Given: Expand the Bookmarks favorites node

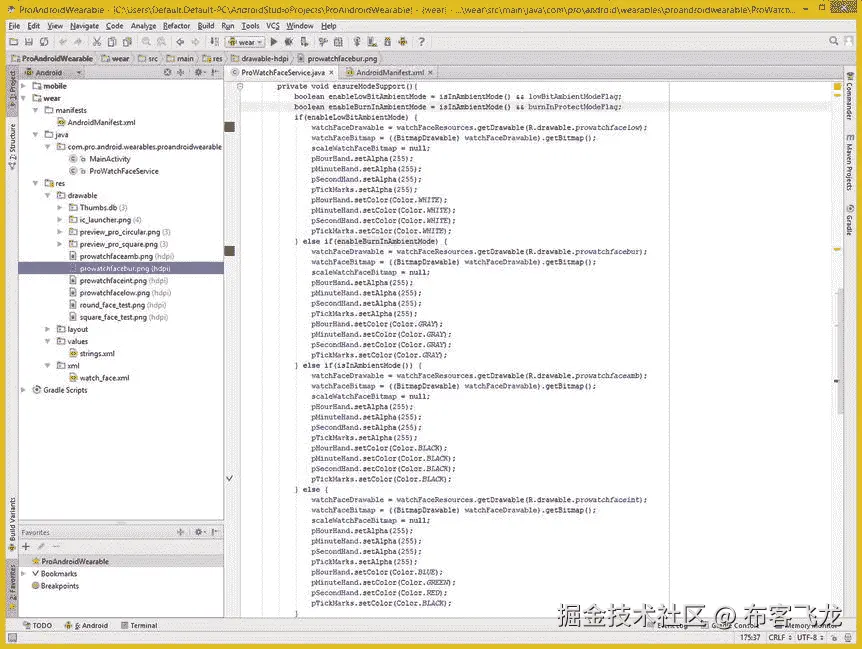Looking at the screenshot, I should (x=23, y=574).
